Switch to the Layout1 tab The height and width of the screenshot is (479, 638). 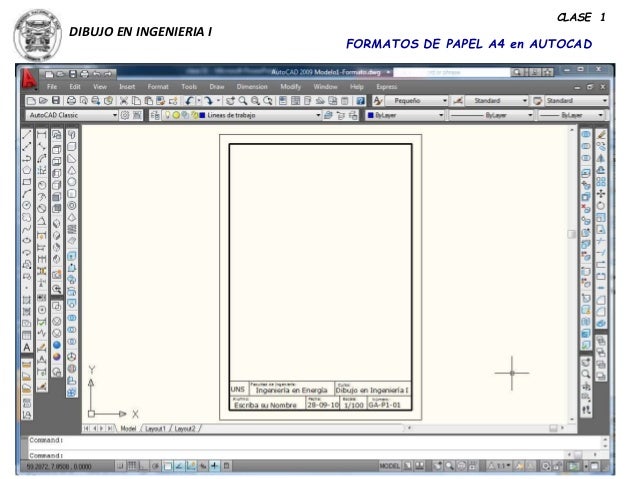click(x=155, y=429)
